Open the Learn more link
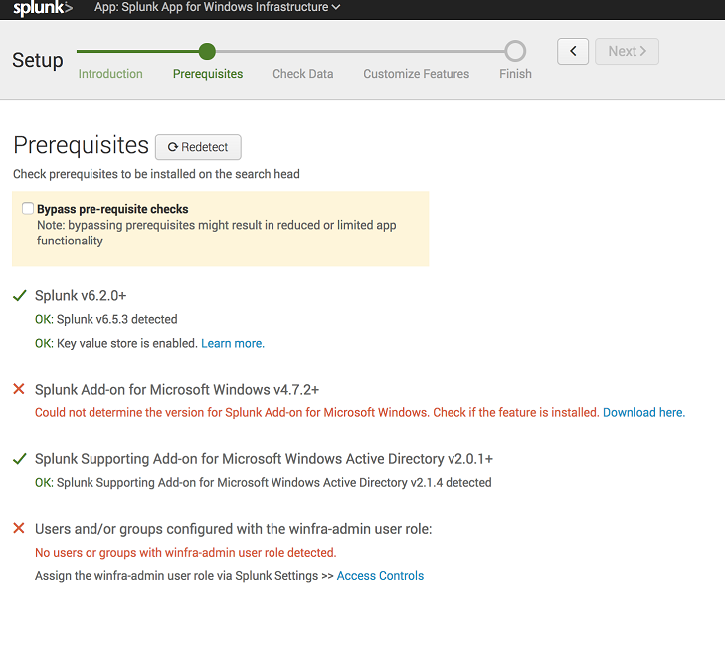Screen dimensions: 725x647 pyautogui.click(x=232, y=343)
